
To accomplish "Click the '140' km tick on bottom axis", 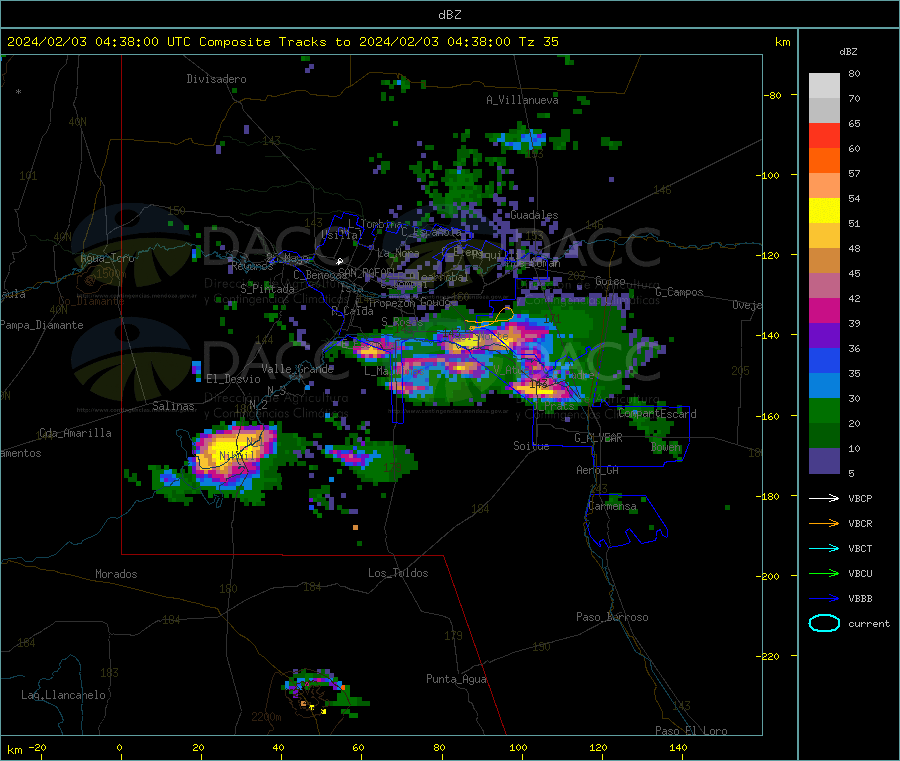I will [678, 747].
